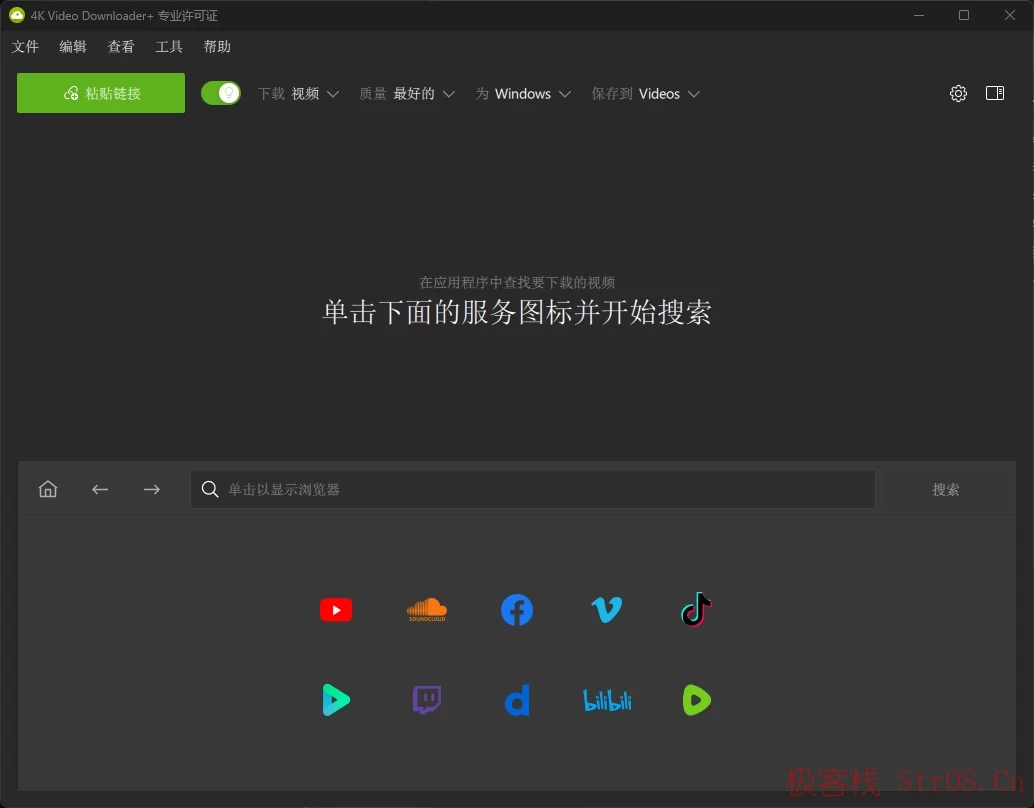Viewport: 1034px width, 808px height.
Task: Open the YouTube service icon
Action: [336, 610]
